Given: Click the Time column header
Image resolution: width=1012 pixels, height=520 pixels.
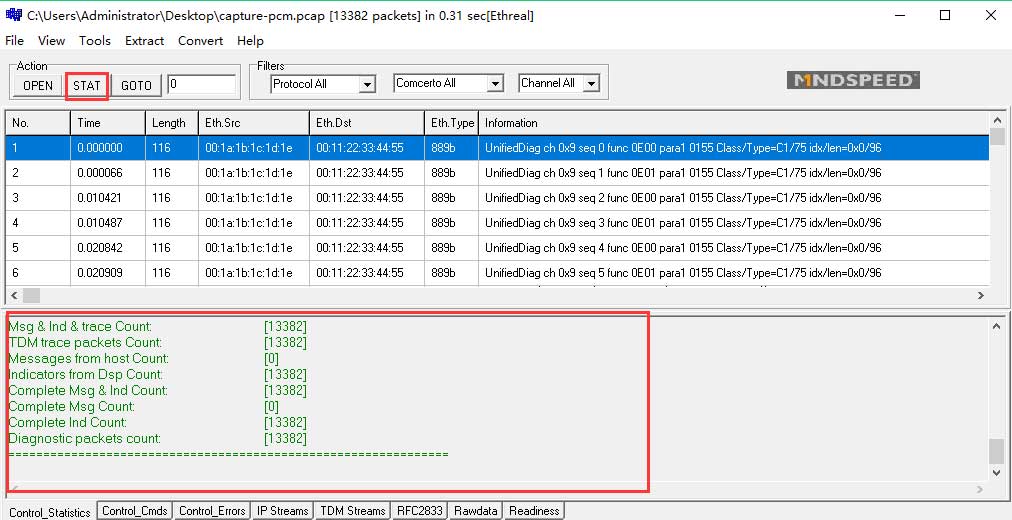Looking at the screenshot, I should point(108,123).
